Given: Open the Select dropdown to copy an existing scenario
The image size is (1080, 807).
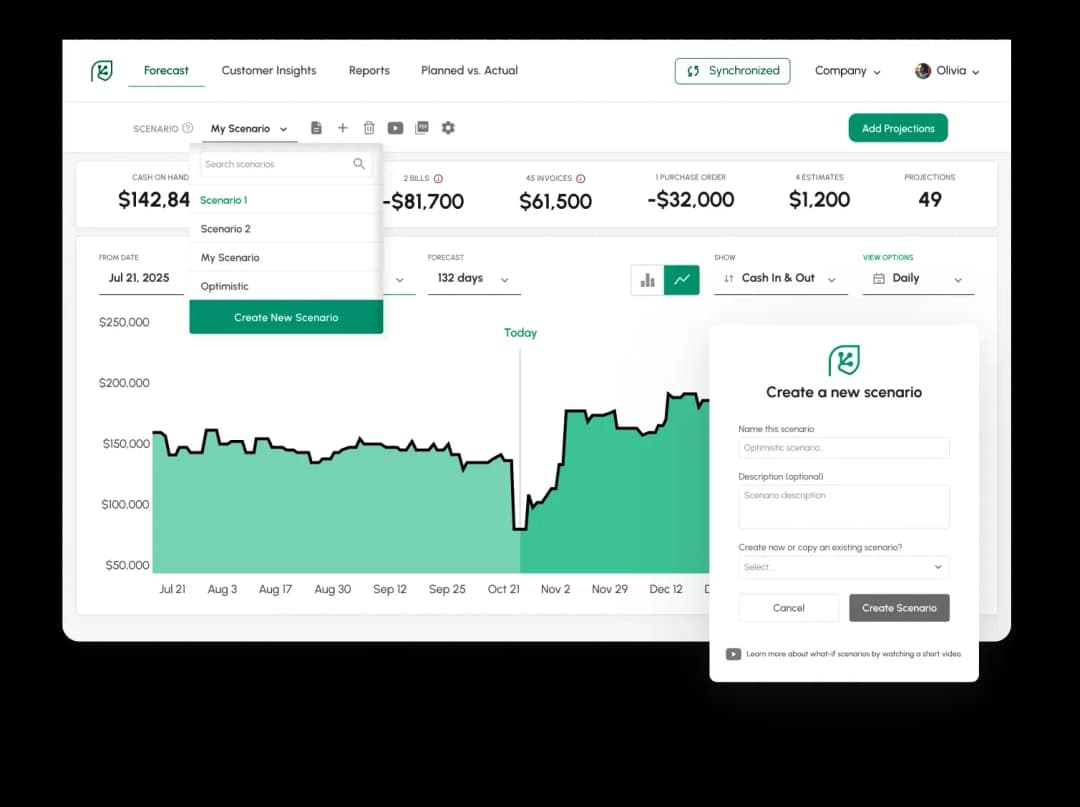Looking at the screenshot, I should 843,567.
